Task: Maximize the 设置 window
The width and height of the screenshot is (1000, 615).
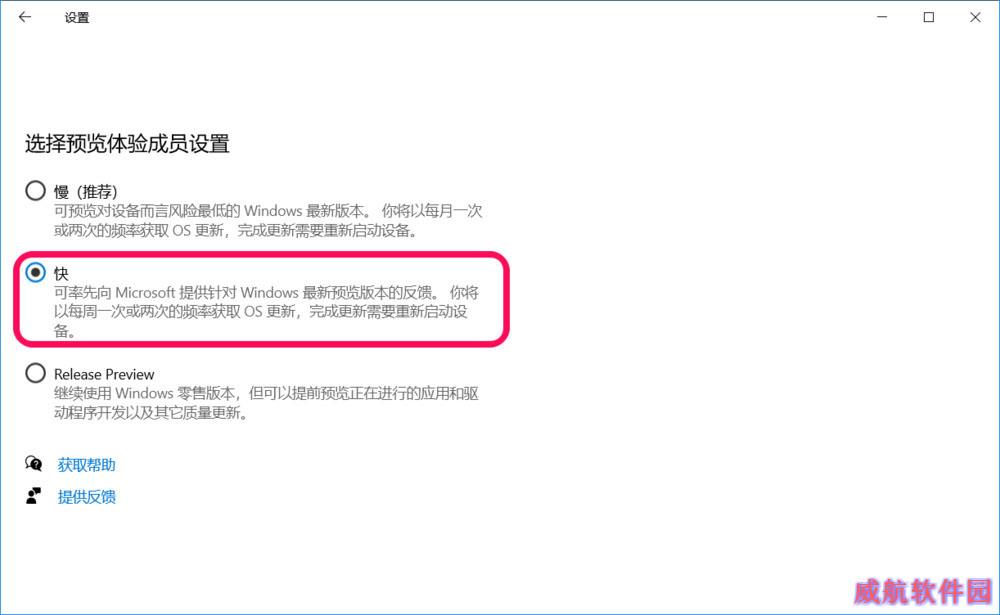Action: pyautogui.click(x=929, y=17)
